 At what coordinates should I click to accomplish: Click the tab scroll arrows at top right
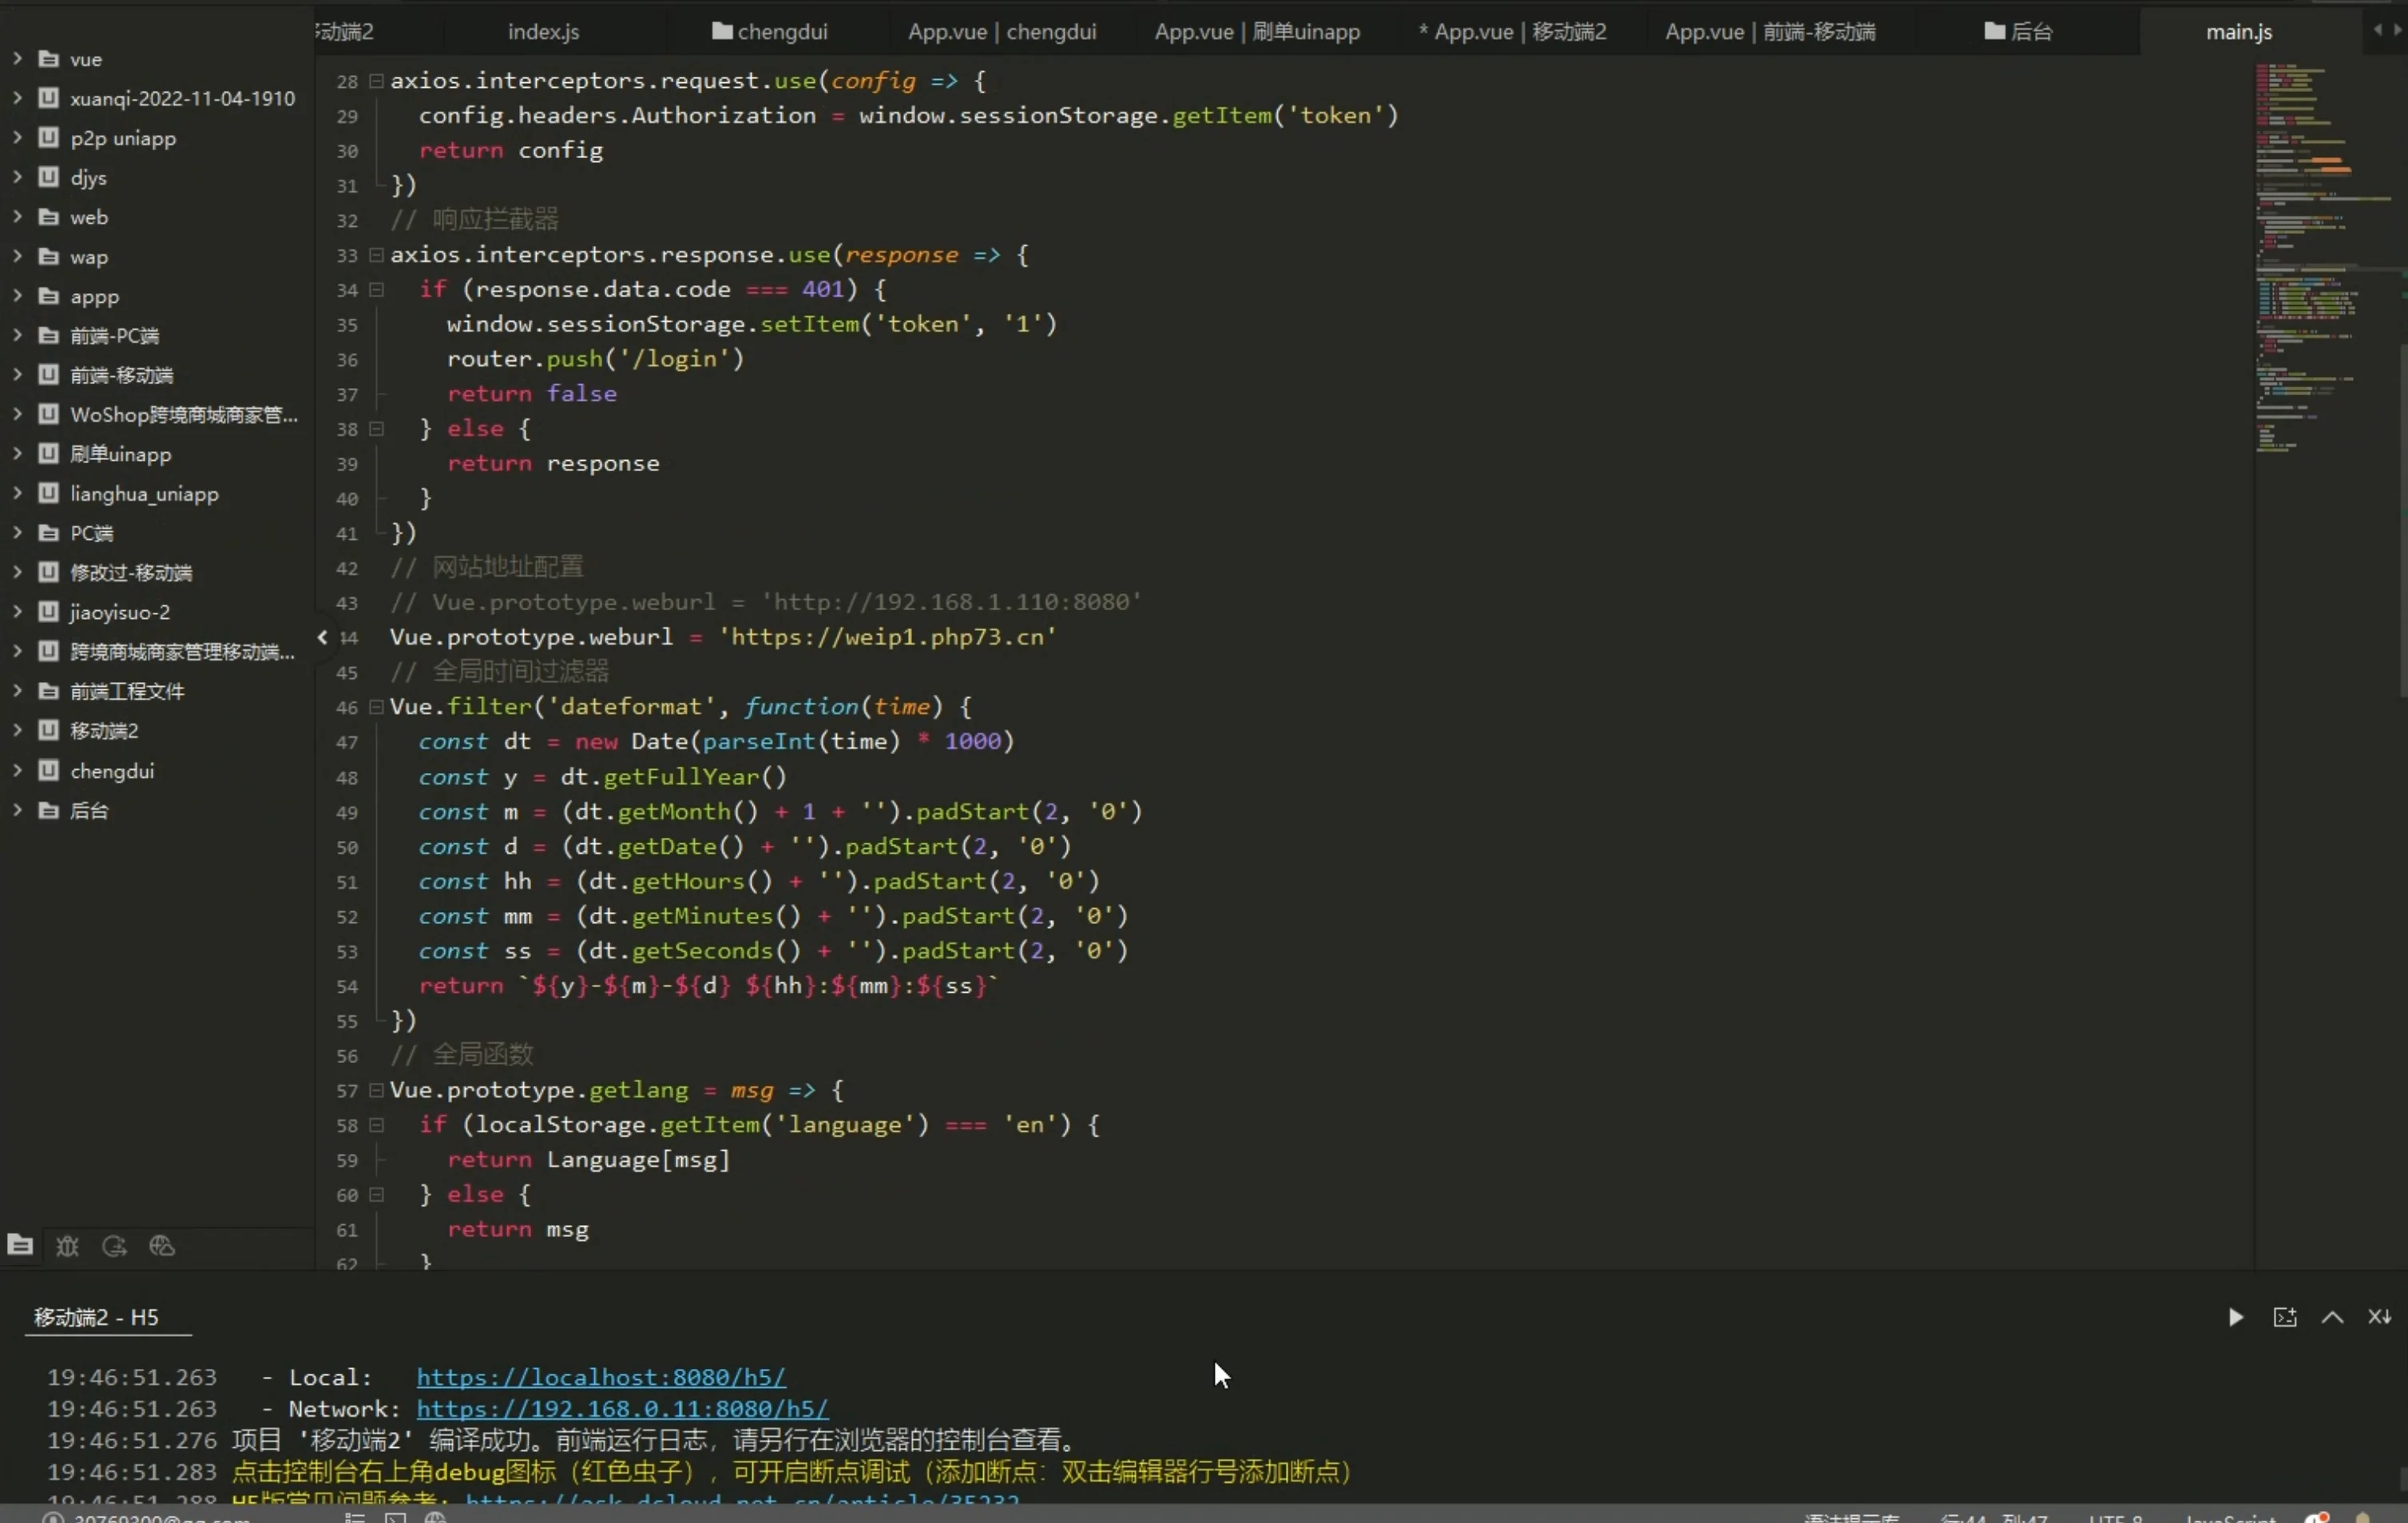click(x=2386, y=30)
